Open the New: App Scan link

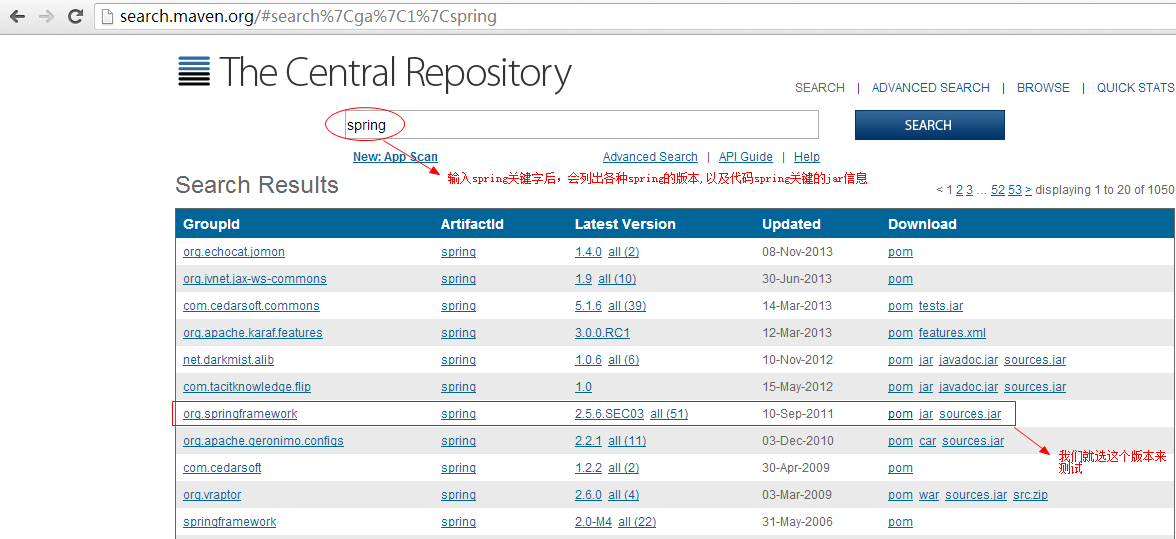coord(395,157)
